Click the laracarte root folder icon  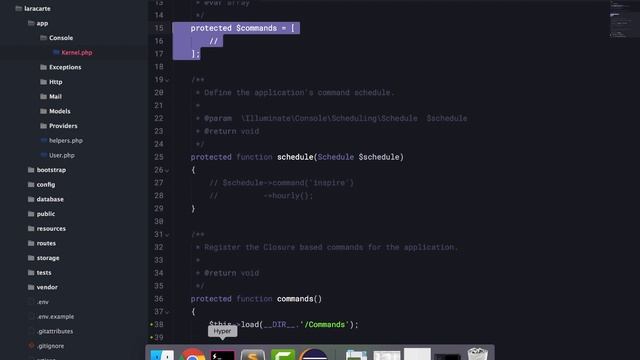(19, 8)
